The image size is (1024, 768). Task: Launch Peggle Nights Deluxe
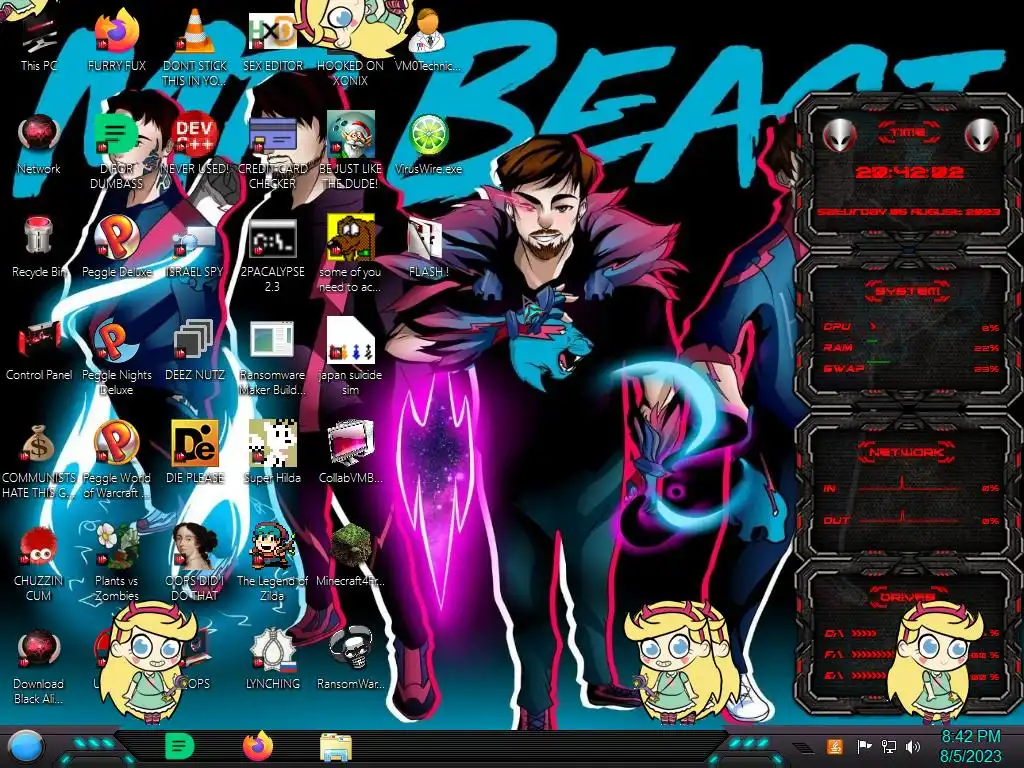pos(116,358)
